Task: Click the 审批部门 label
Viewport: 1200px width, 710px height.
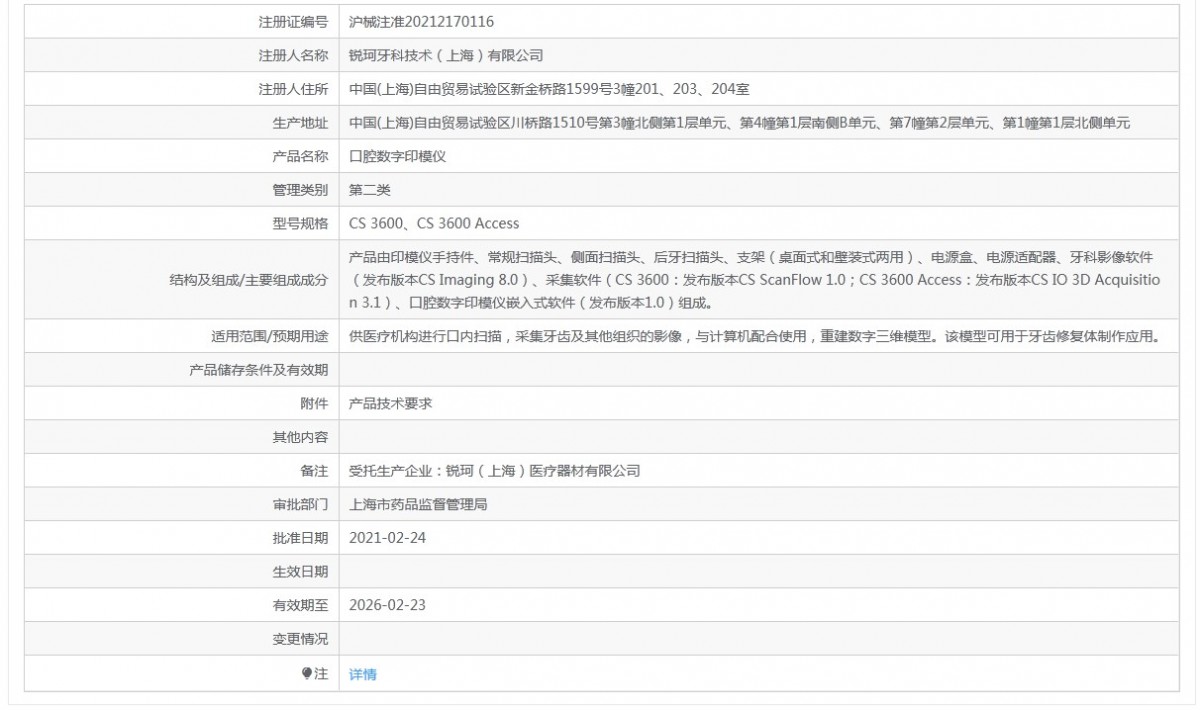Action: [x=300, y=505]
